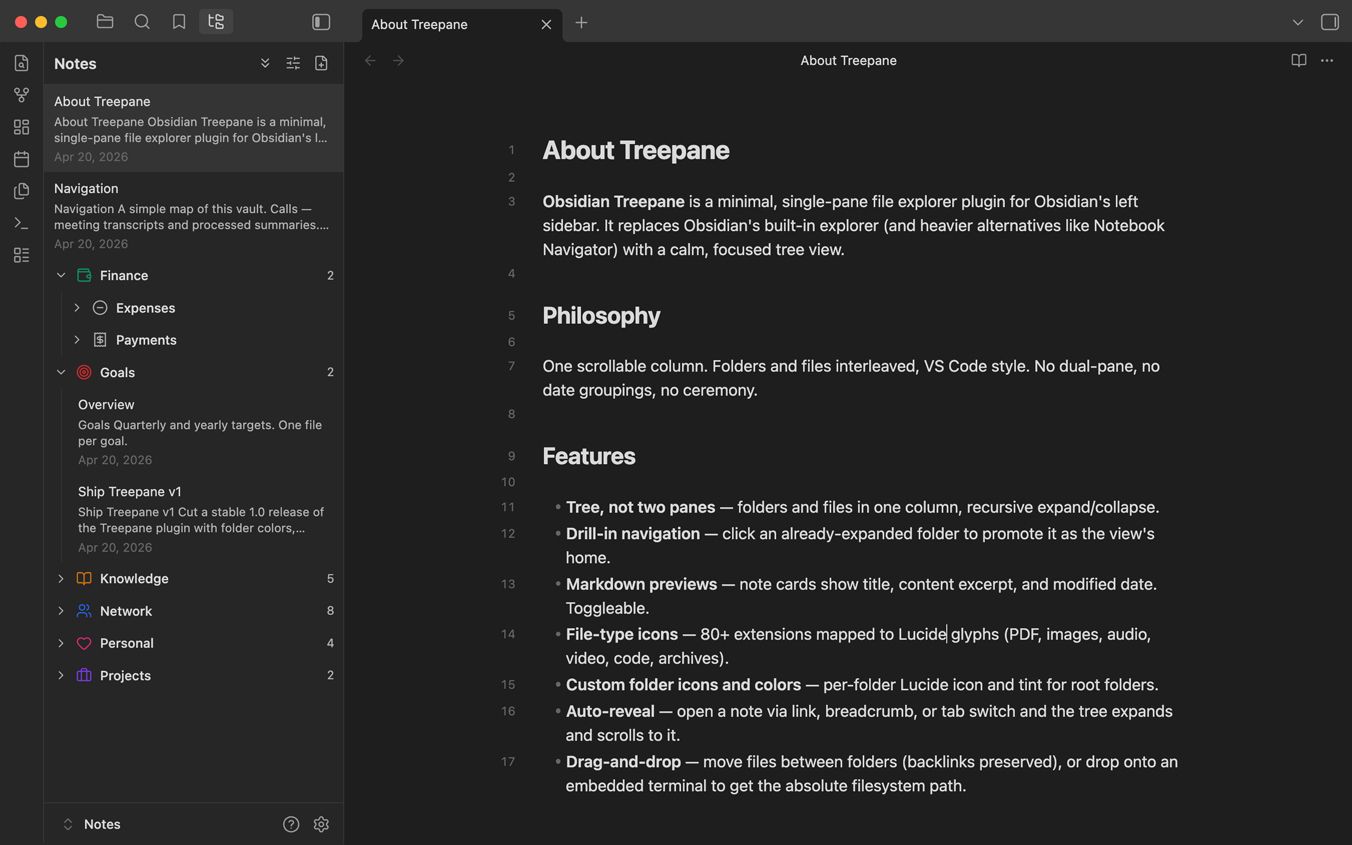The width and height of the screenshot is (1352, 845).
Task: Select the About Treepane tab
Action: [462, 24]
